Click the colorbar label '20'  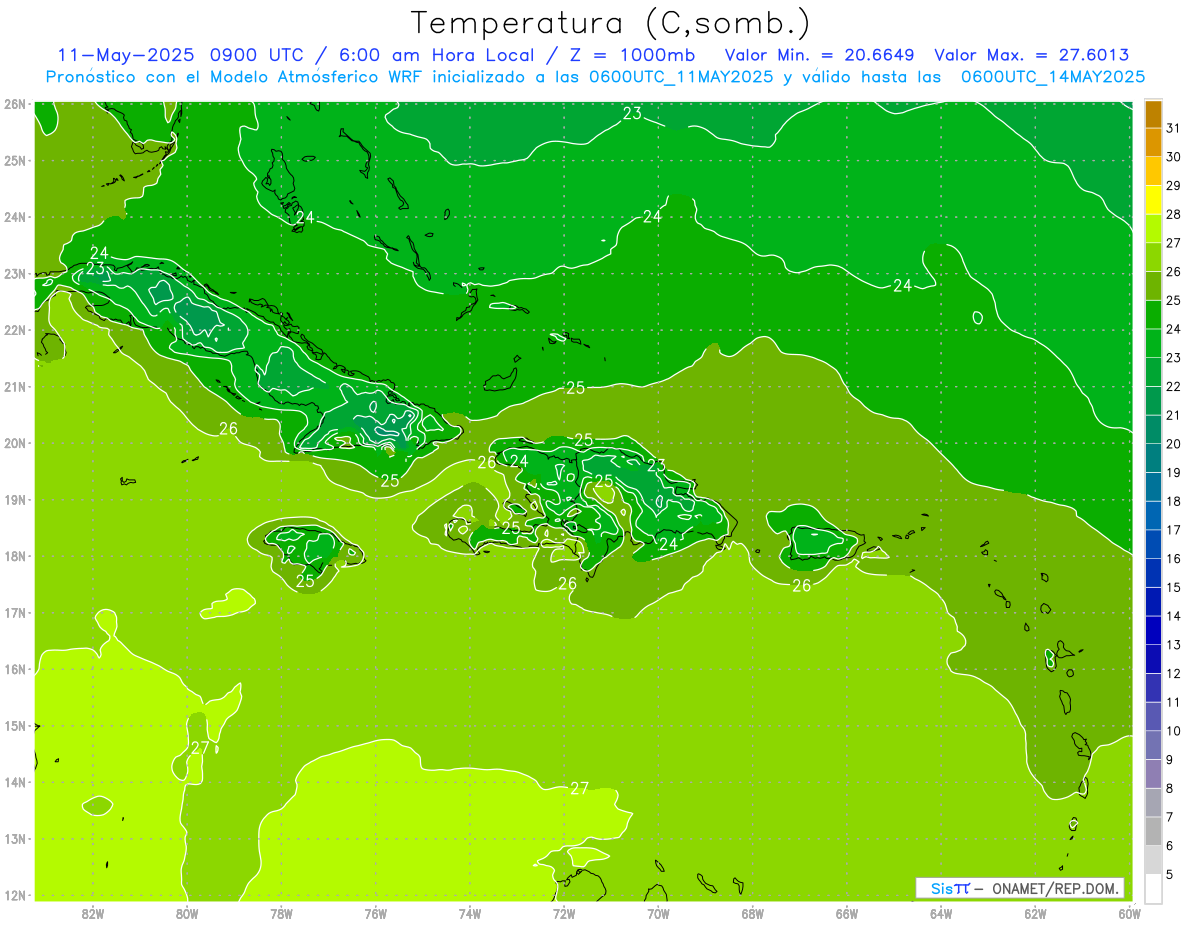coord(1173,444)
